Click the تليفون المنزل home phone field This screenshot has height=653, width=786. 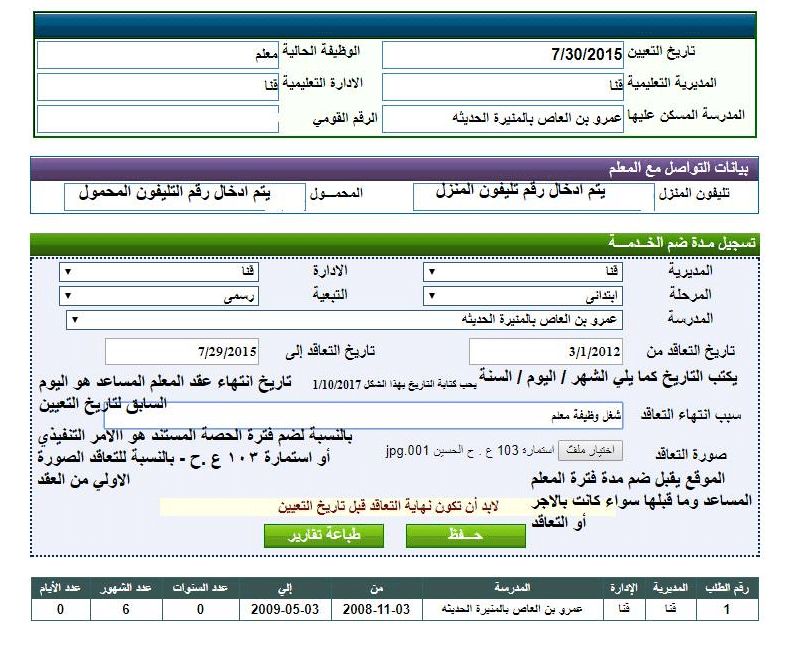(533, 197)
